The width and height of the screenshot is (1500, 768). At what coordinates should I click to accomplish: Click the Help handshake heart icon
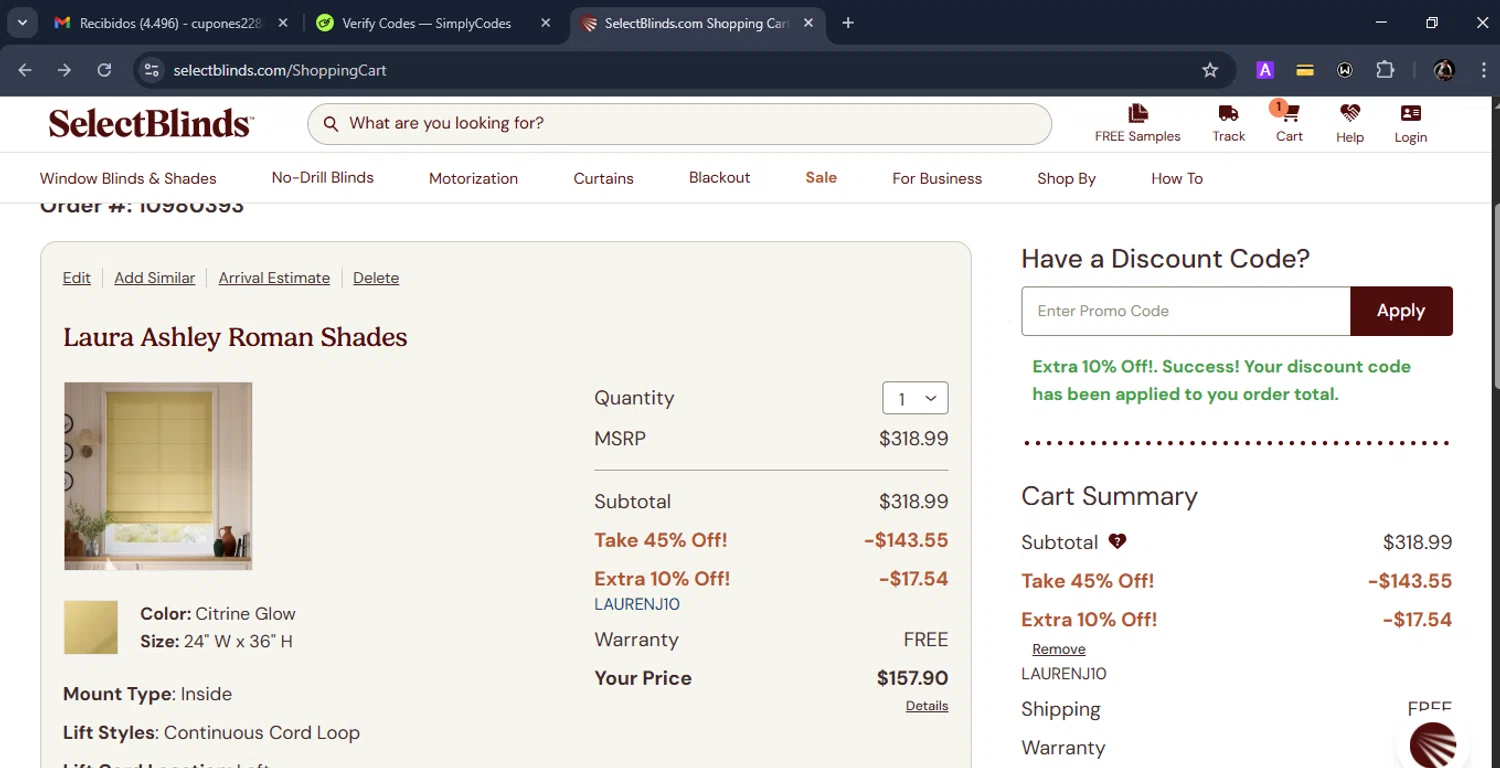[1350, 113]
